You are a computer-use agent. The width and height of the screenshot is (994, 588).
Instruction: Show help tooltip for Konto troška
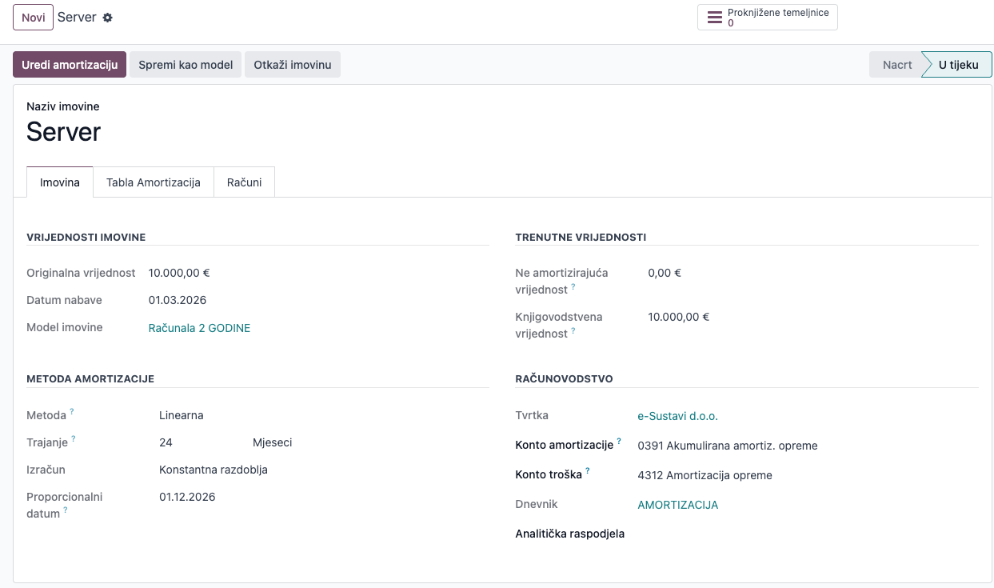[x=588, y=471]
